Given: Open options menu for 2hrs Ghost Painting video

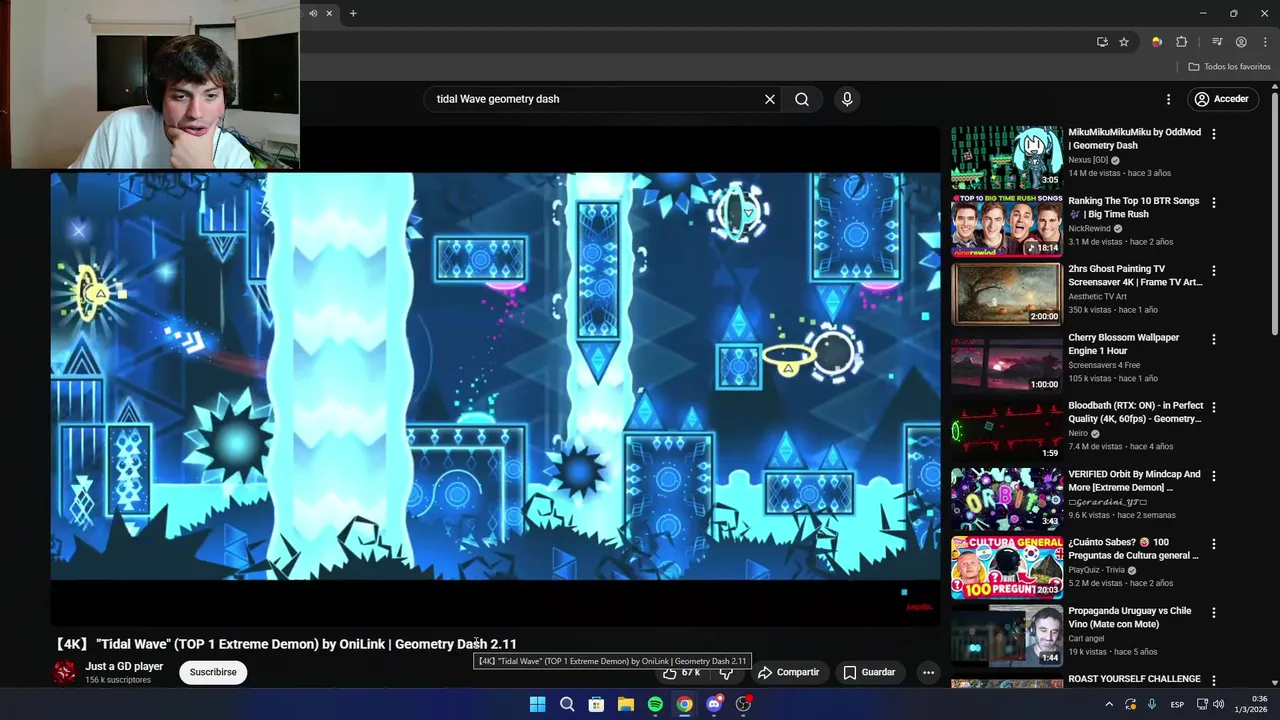Looking at the screenshot, I should click(x=1214, y=271).
